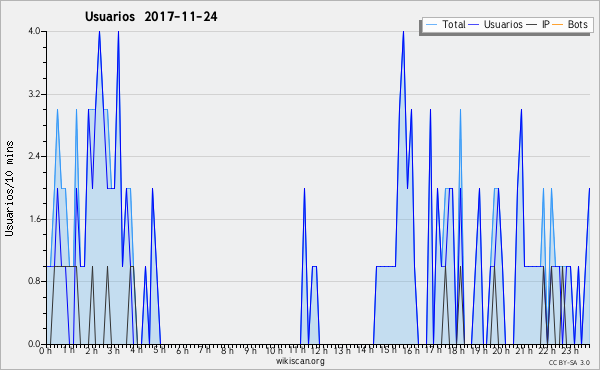The image size is (600, 370).
Task: Click the 3.0 peak at 21 h
Action: pyautogui.click(x=521, y=110)
